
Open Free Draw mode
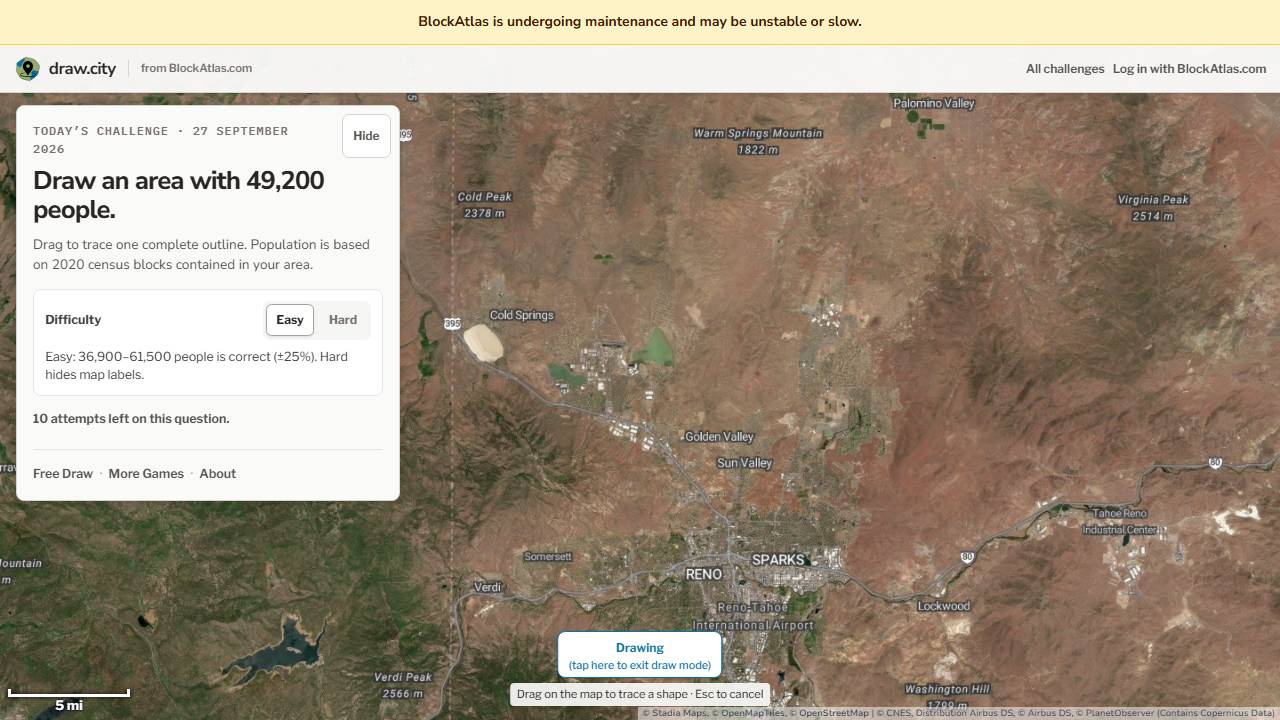tap(63, 474)
